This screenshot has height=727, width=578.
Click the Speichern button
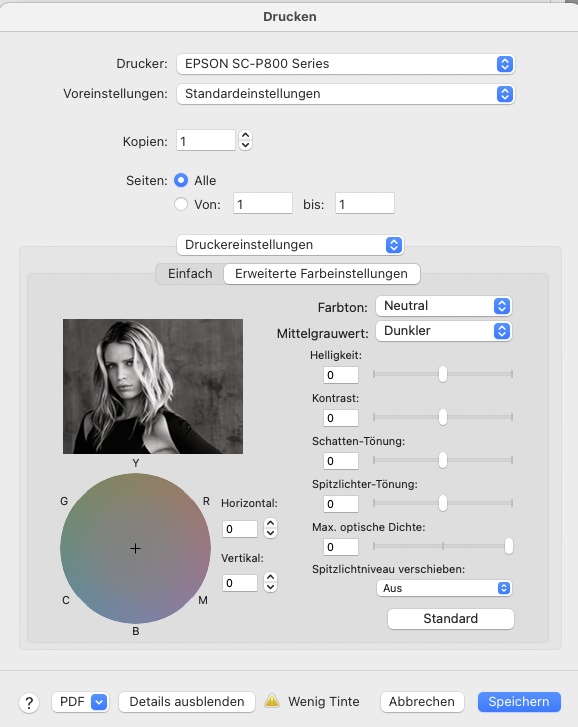pyautogui.click(x=519, y=702)
